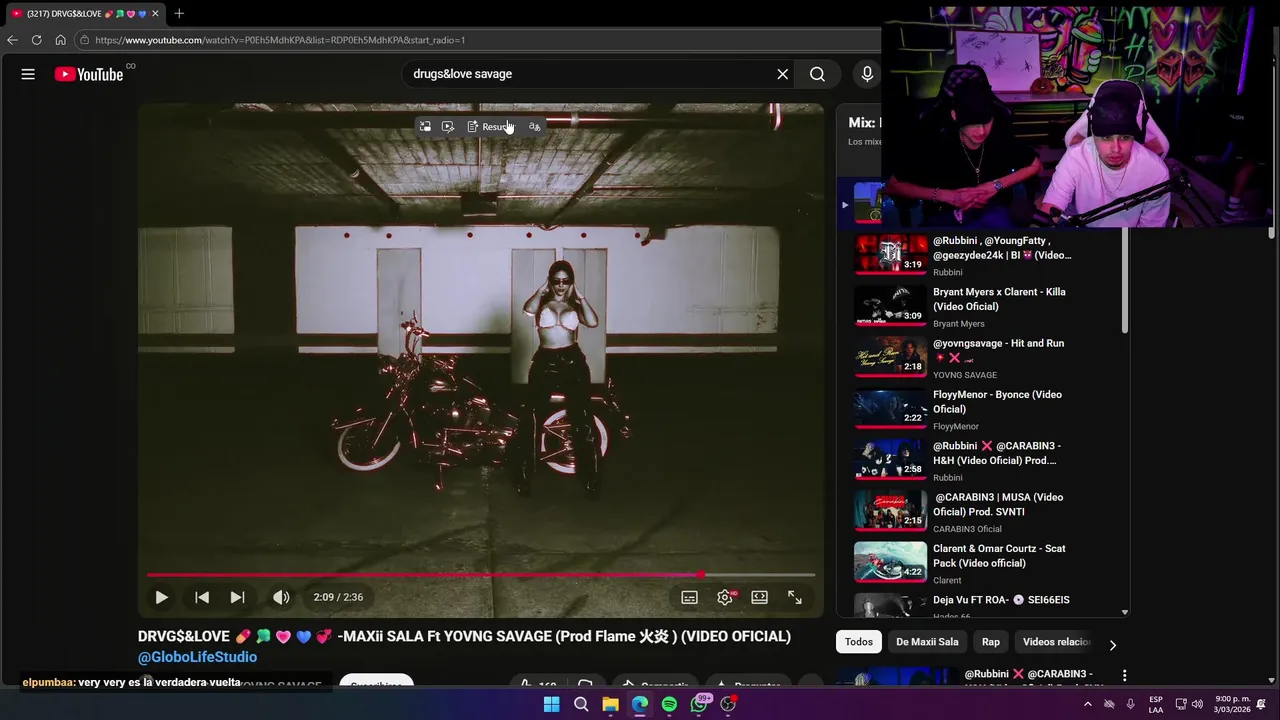Open browser home page icon

60,40
